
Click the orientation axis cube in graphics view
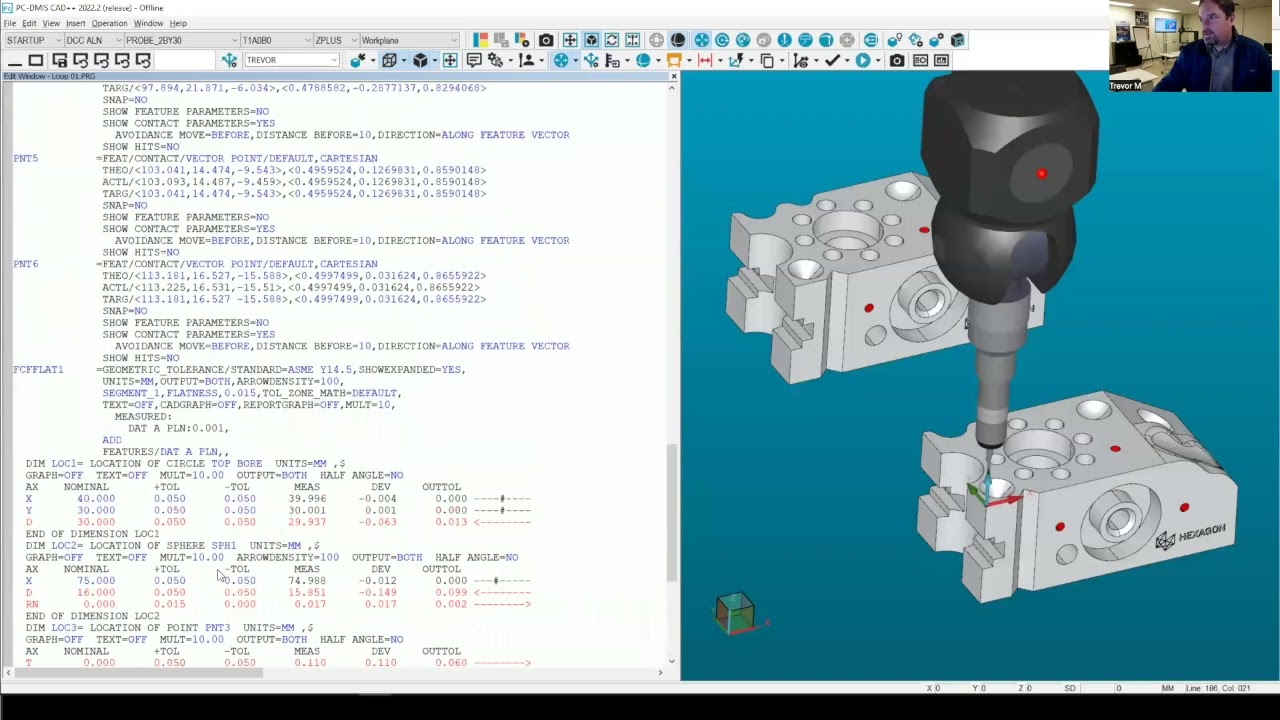point(735,613)
